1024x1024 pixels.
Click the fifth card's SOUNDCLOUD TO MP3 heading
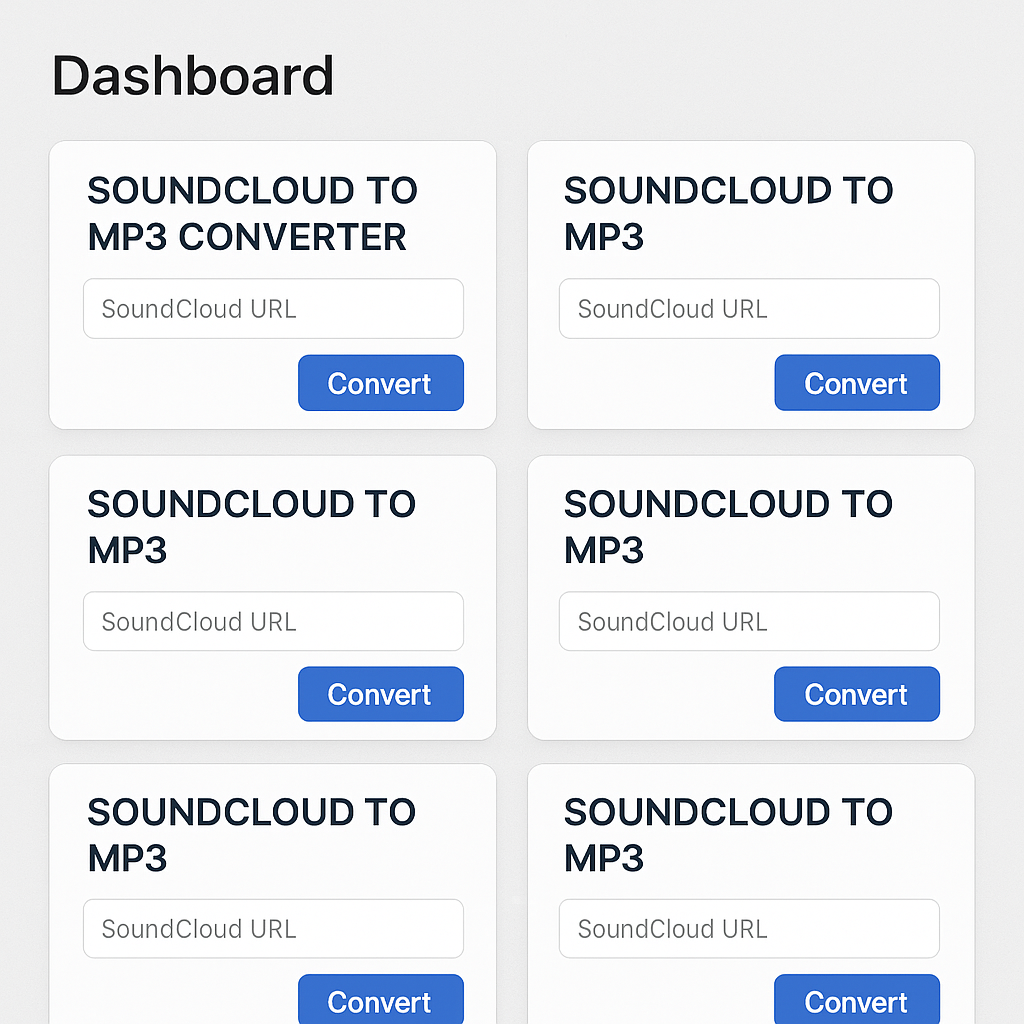[x=252, y=834]
